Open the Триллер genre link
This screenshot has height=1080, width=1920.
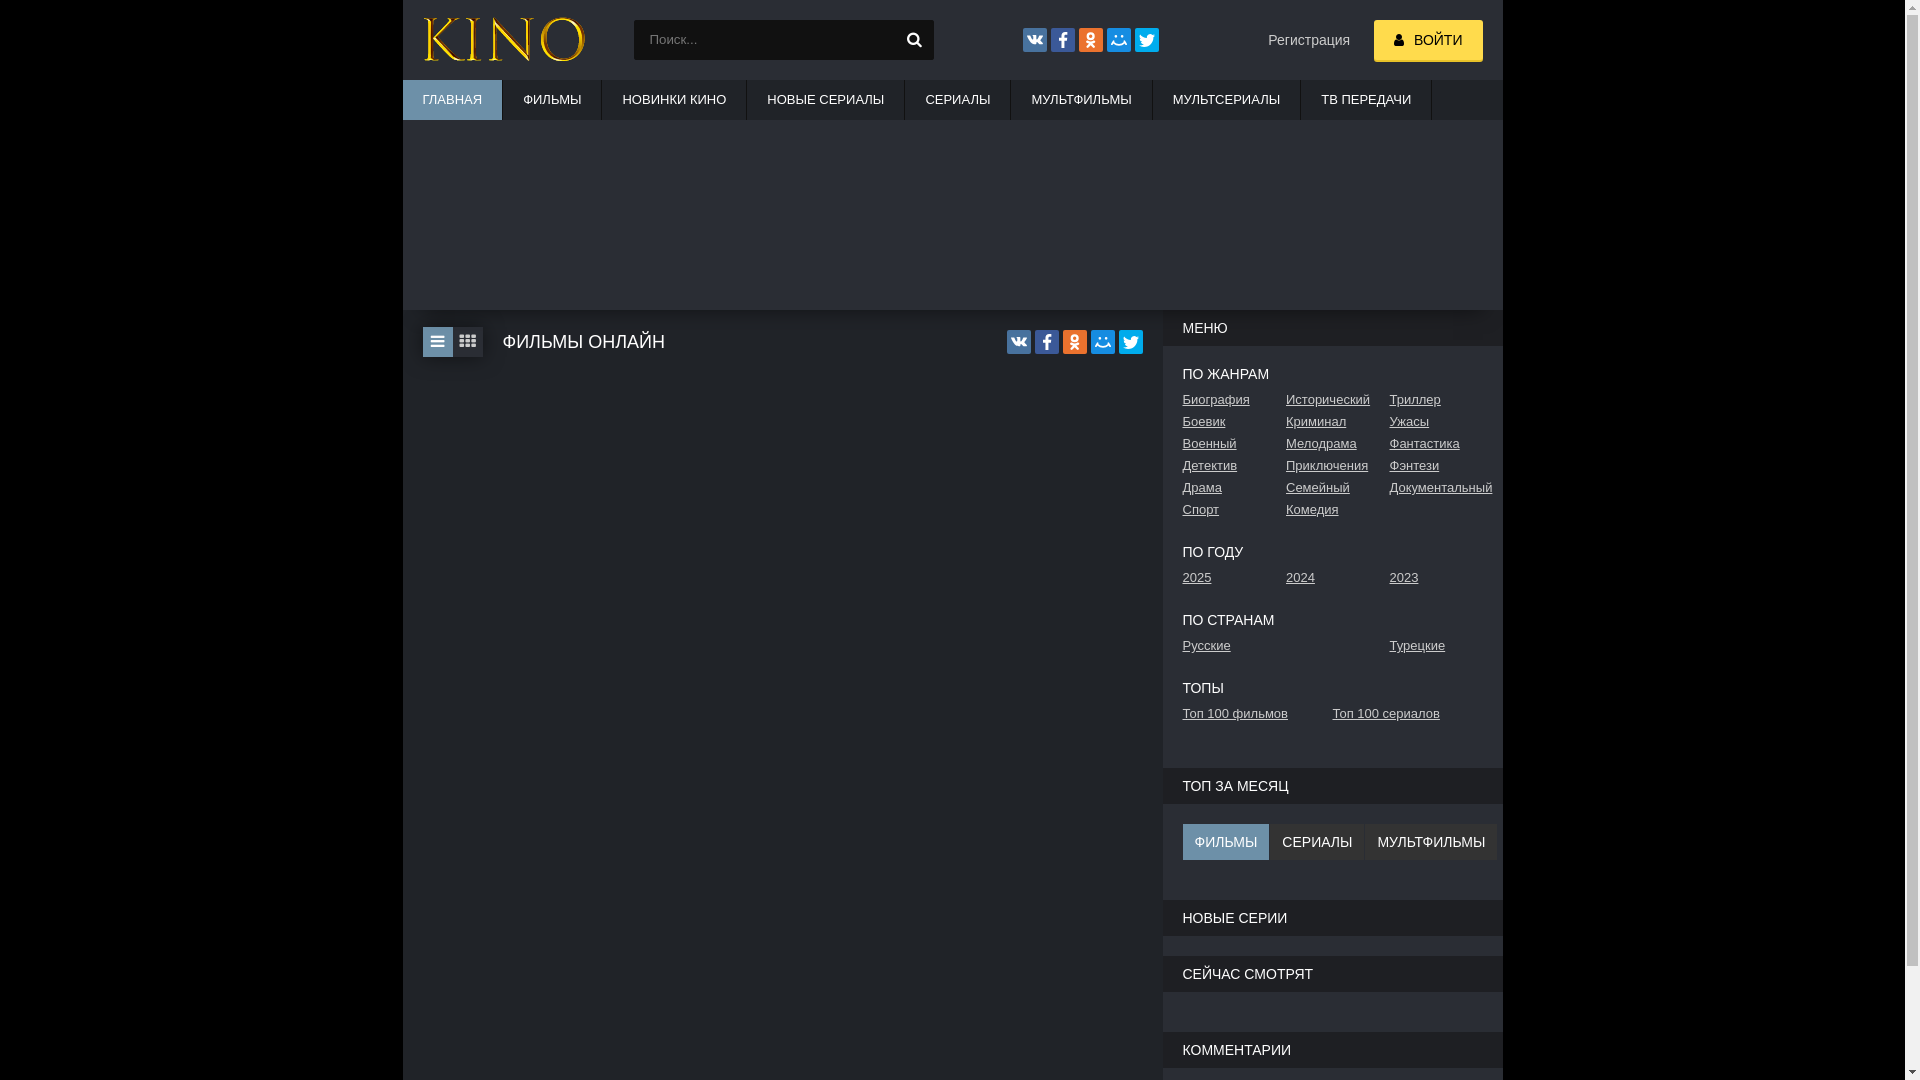point(1414,400)
